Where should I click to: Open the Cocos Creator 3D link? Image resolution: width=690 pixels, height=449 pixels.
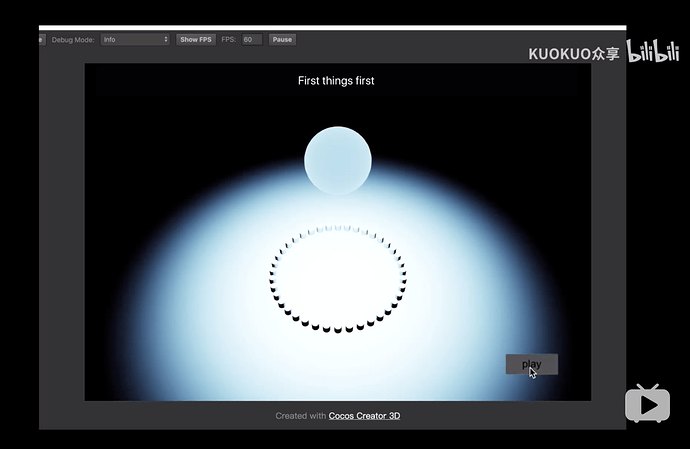(364, 416)
